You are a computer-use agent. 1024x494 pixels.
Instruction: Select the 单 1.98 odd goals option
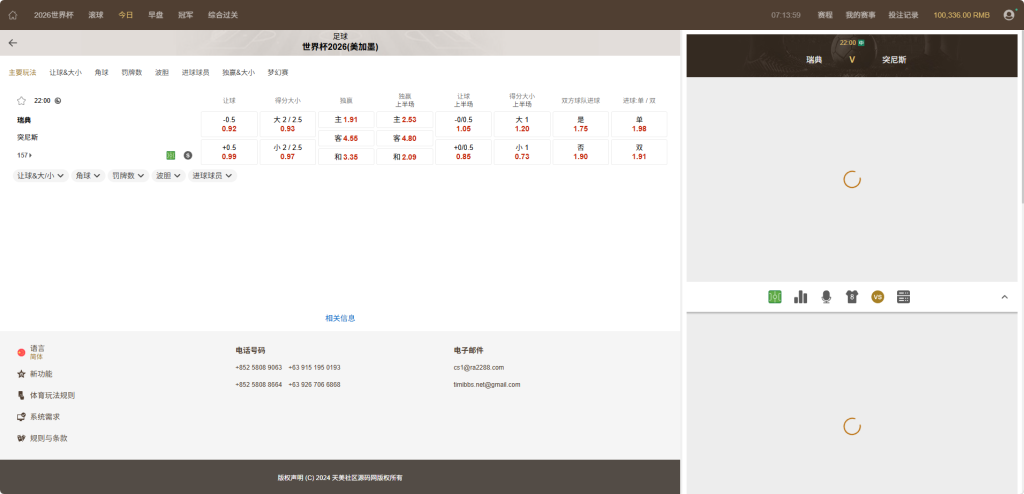(x=639, y=124)
